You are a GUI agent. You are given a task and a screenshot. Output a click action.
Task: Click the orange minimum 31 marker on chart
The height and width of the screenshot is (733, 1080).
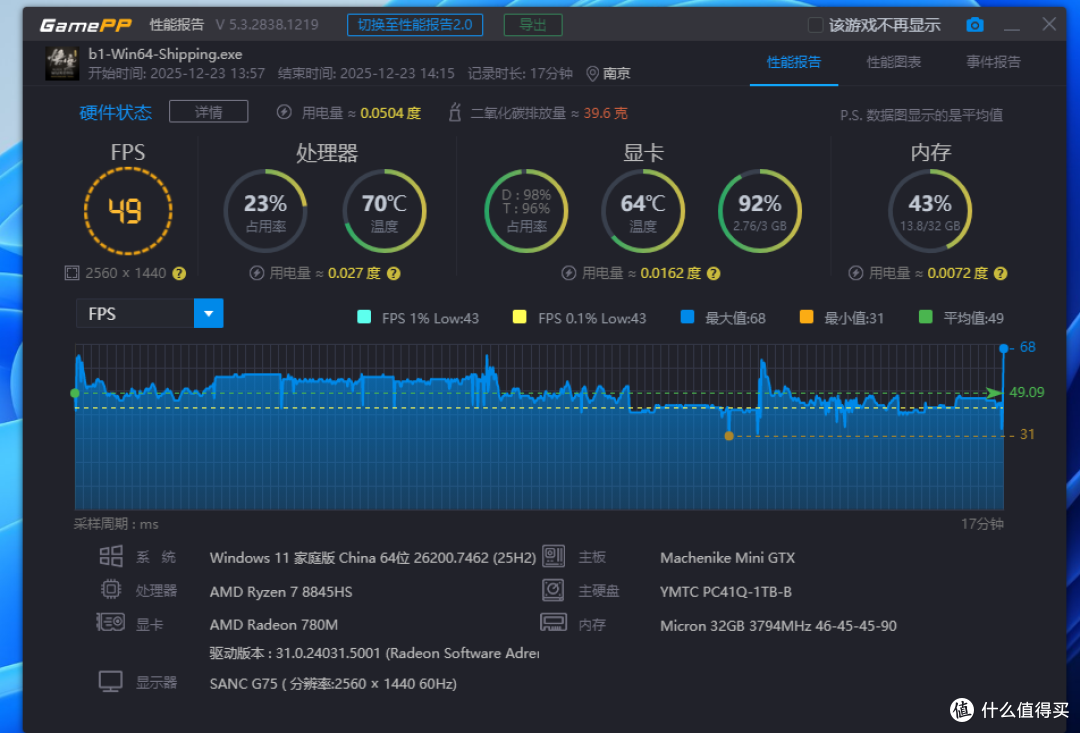point(729,435)
